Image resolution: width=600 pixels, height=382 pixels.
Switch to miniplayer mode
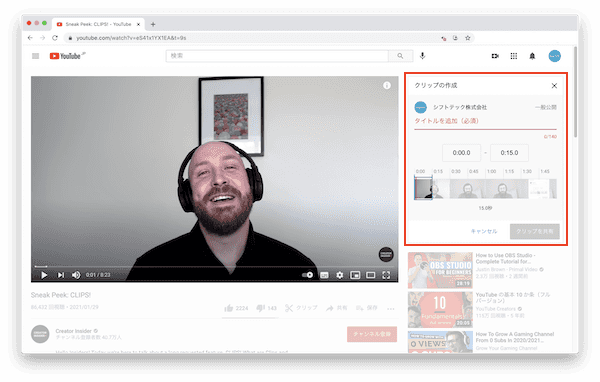[355, 275]
